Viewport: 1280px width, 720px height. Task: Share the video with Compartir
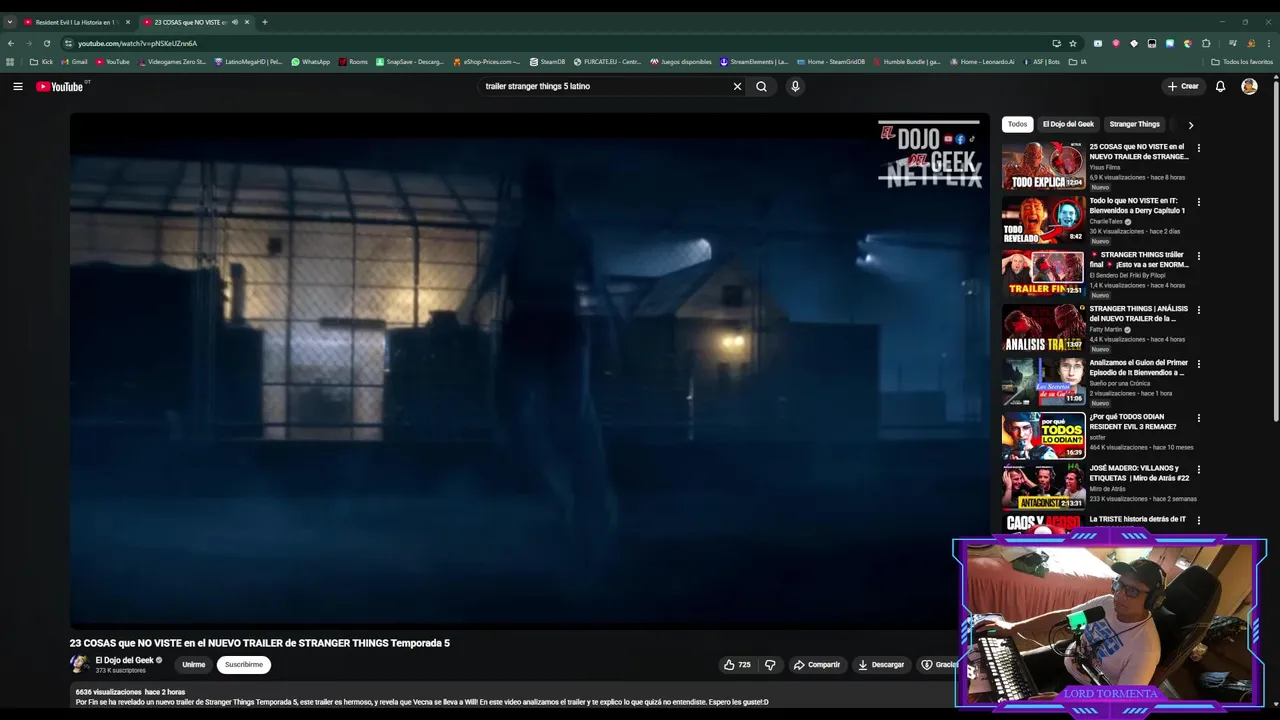pyautogui.click(x=816, y=664)
